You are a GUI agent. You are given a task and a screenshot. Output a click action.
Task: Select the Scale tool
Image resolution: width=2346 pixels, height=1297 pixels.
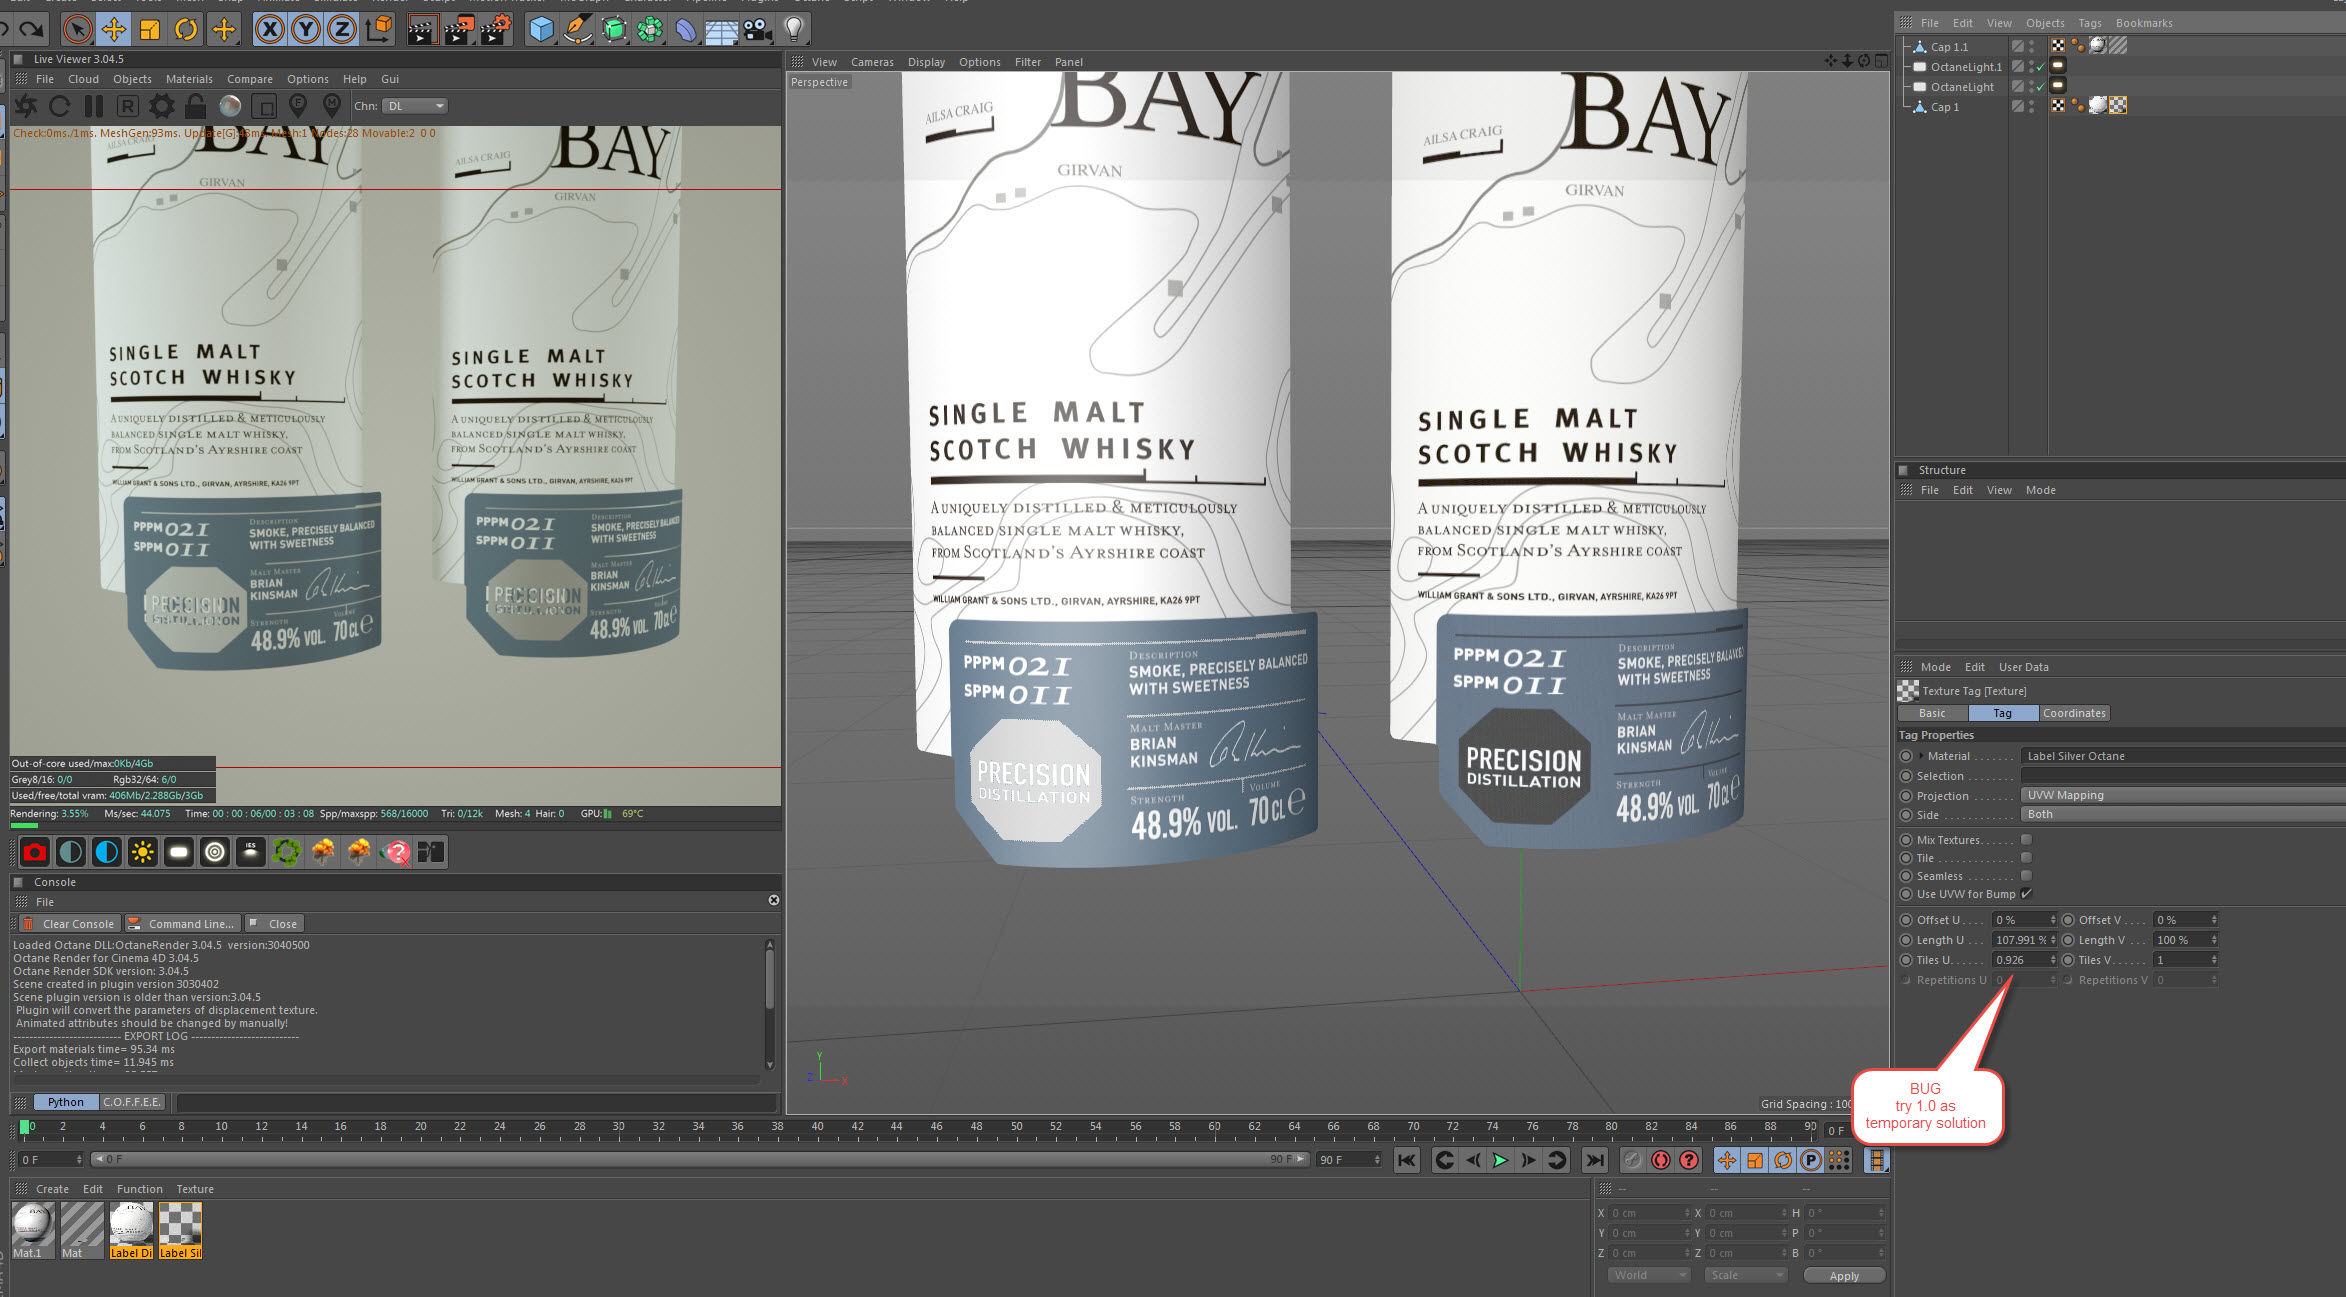coord(150,29)
